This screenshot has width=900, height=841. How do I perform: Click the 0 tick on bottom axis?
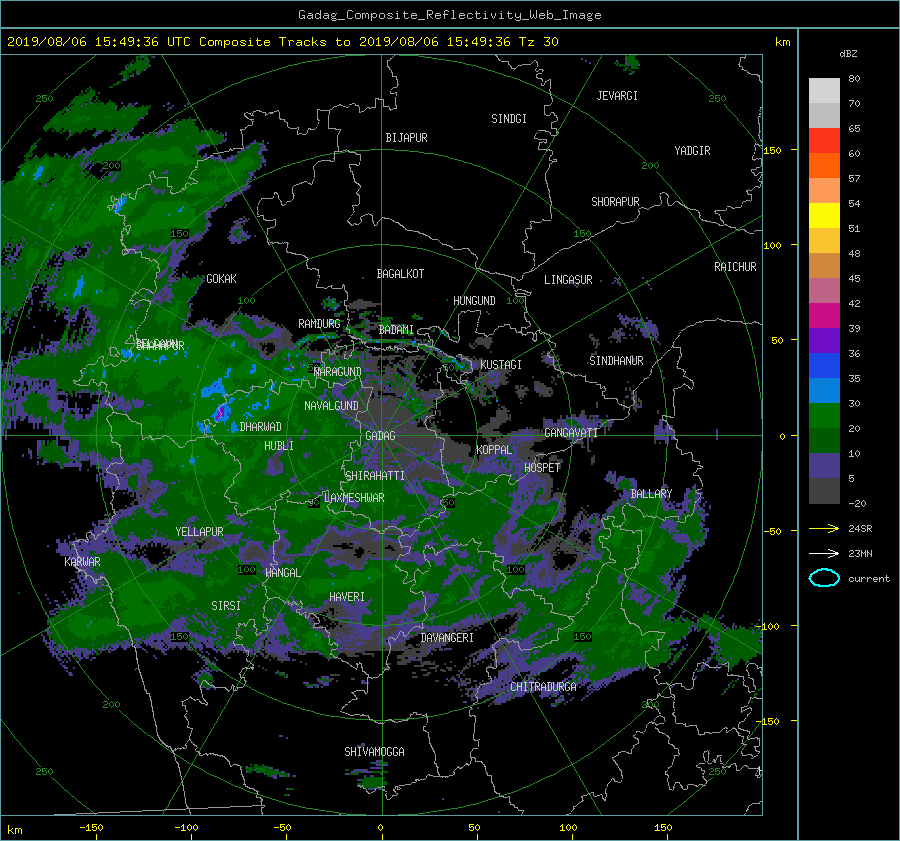[381, 827]
